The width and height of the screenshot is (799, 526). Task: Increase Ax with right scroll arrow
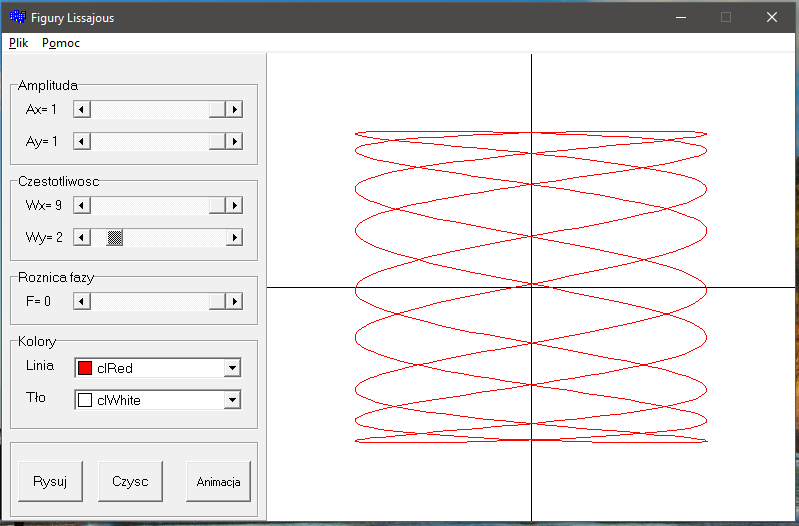234,109
